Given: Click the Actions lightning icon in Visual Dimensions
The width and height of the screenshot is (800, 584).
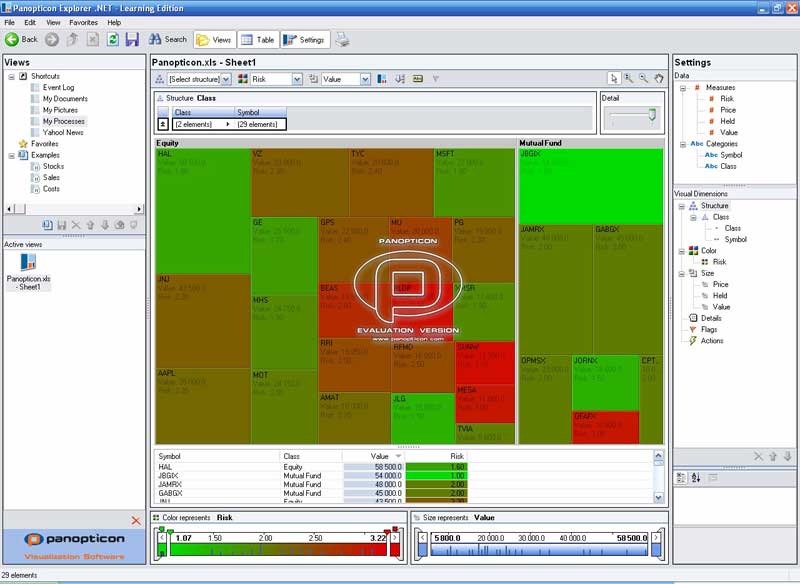Looking at the screenshot, I should pyautogui.click(x=693, y=341).
